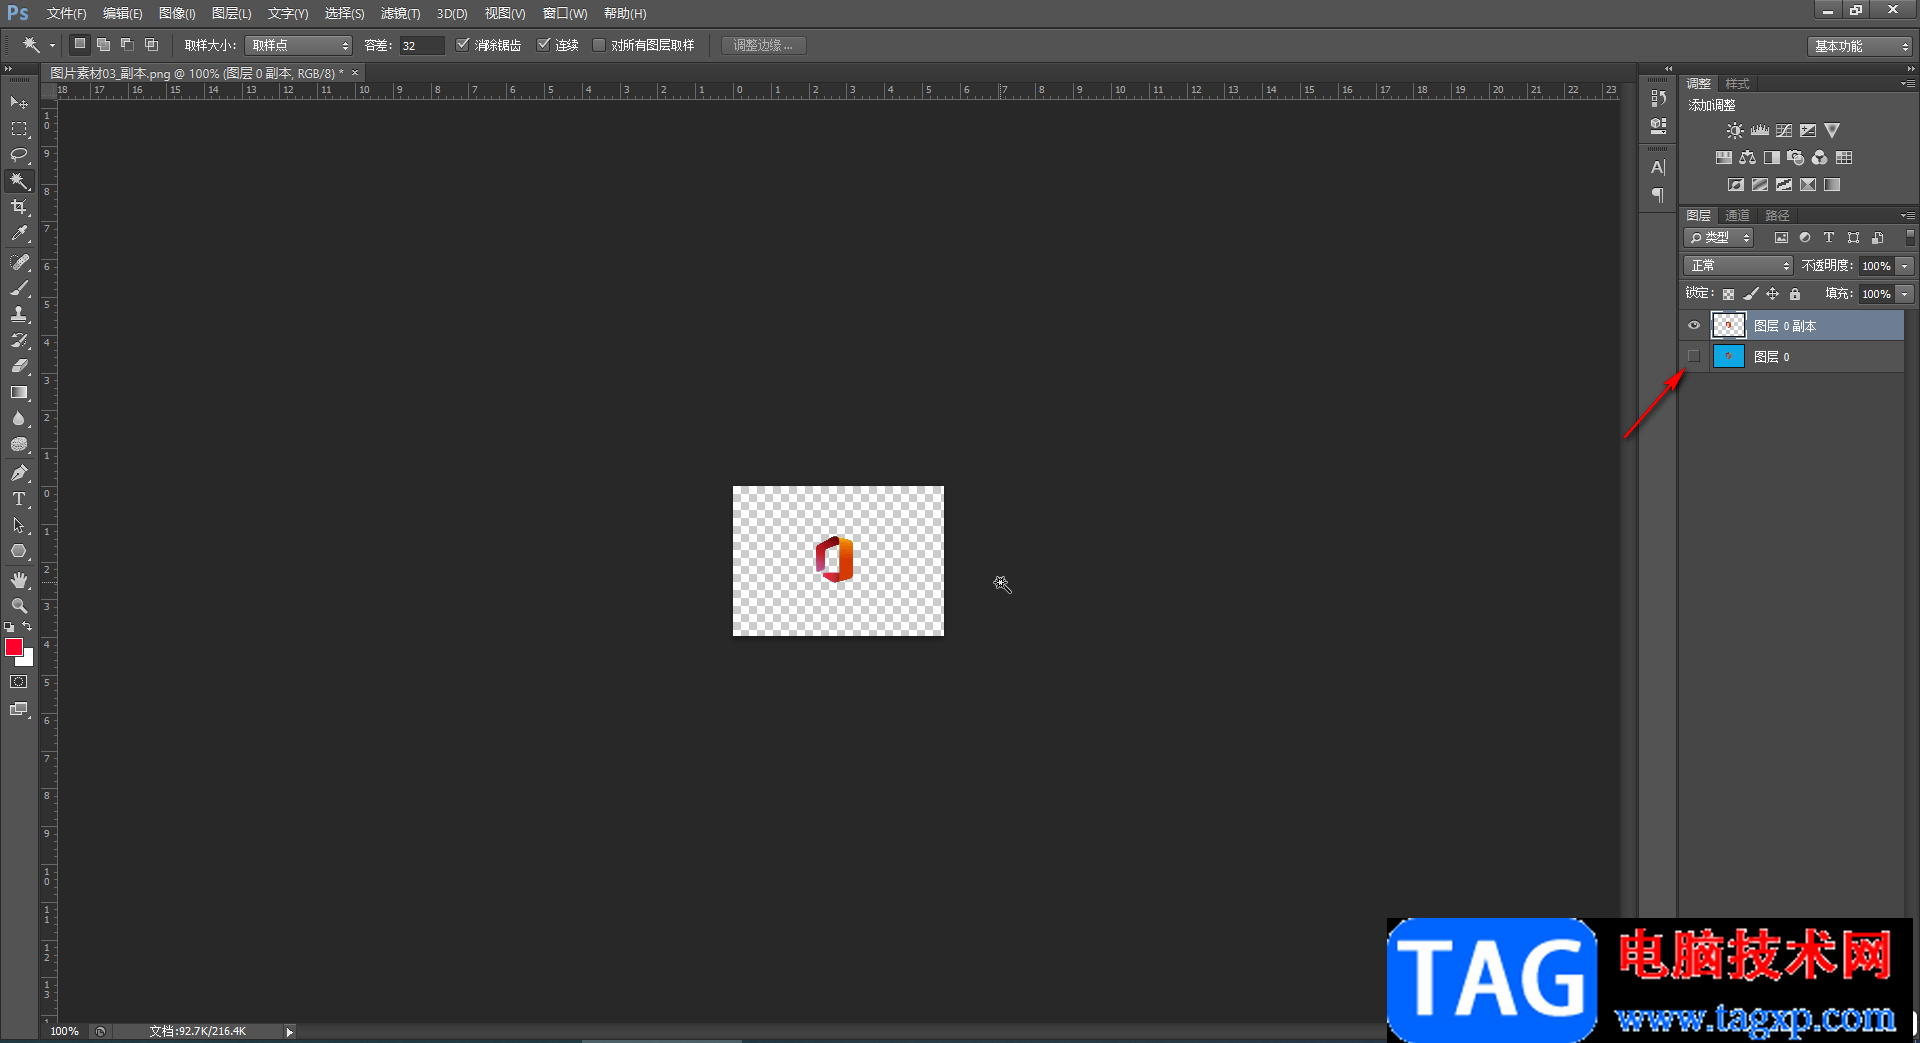Toggle the 消除锯齿 anti-alias checkbox
This screenshot has height=1043, width=1920.
[463, 45]
